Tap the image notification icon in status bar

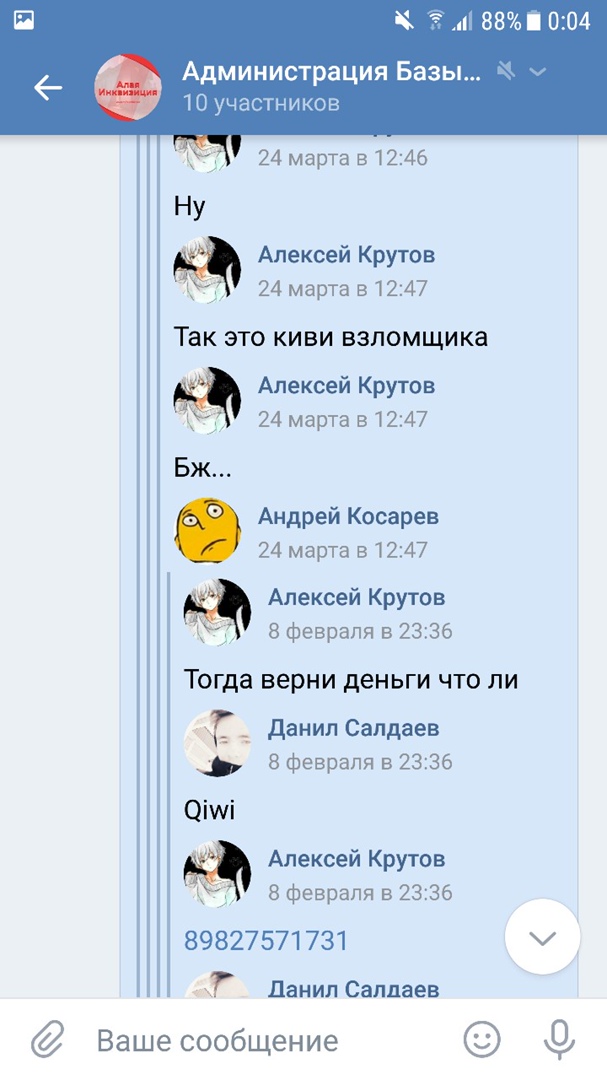coord(24,21)
